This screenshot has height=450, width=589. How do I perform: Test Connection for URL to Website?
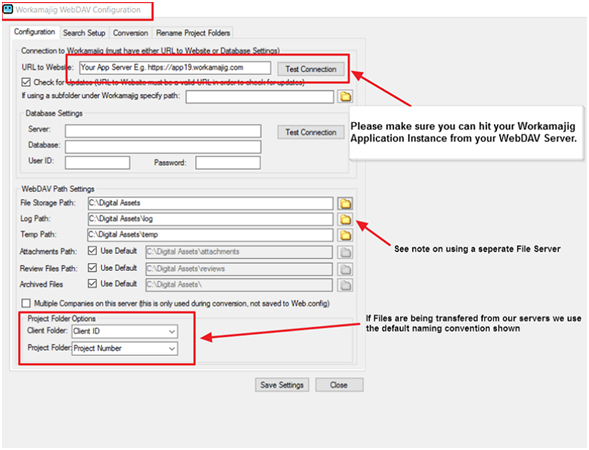pyautogui.click(x=311, y=69)
